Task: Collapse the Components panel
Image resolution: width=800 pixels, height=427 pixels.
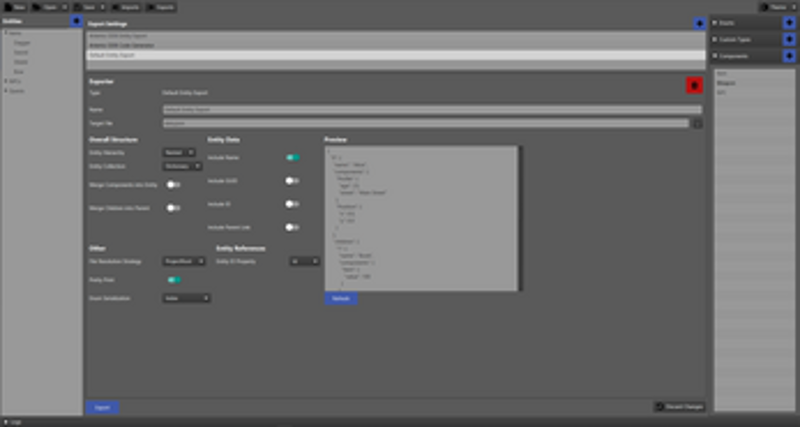Action: coord(715,56)
